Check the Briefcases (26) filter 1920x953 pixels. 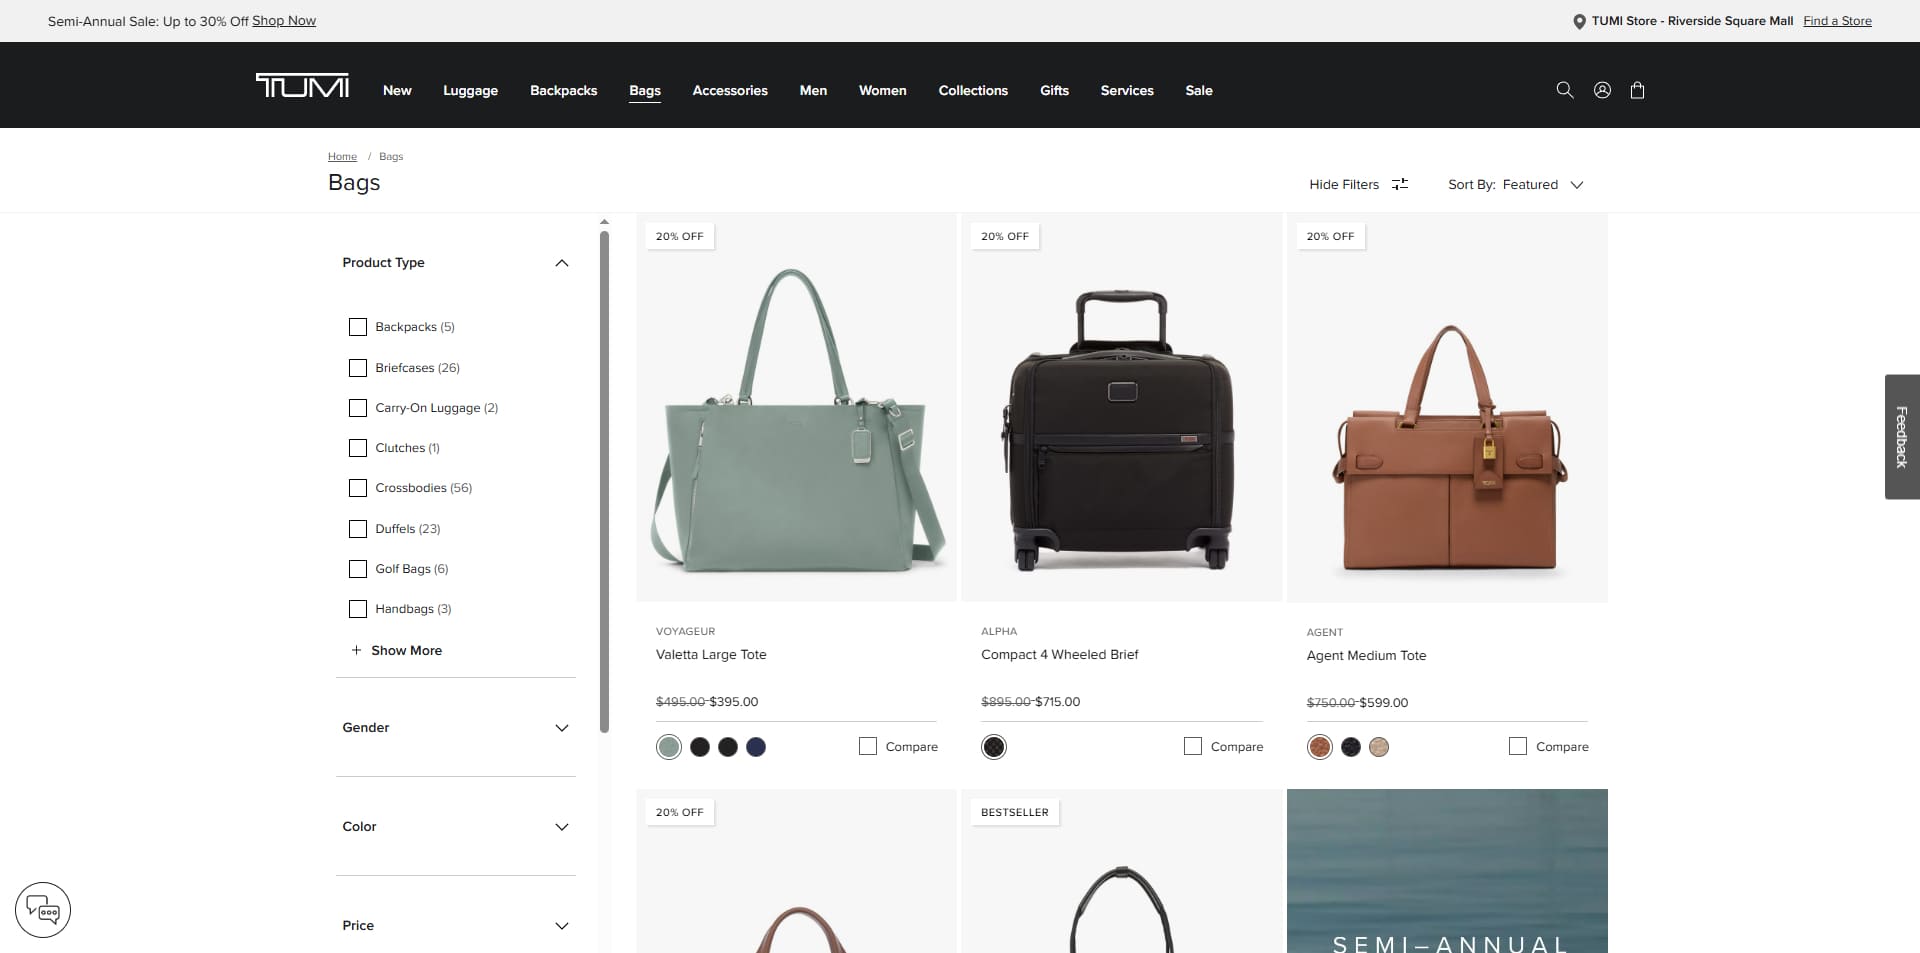click(x=357, y=368)
